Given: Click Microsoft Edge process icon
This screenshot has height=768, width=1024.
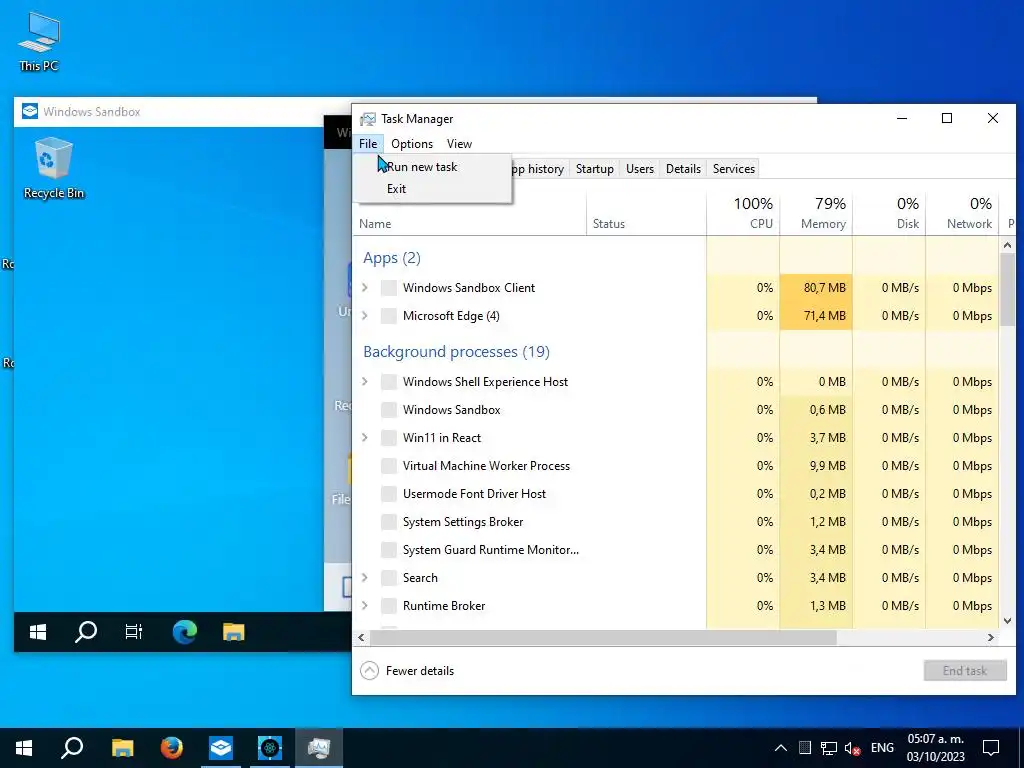Looking at the screenshot, I should pos(389,316).
